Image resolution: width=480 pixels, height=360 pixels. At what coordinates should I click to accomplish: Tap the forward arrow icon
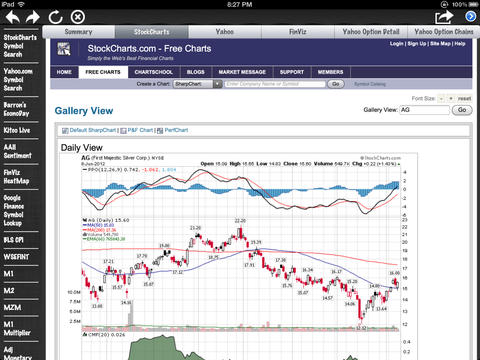point(33,17)
